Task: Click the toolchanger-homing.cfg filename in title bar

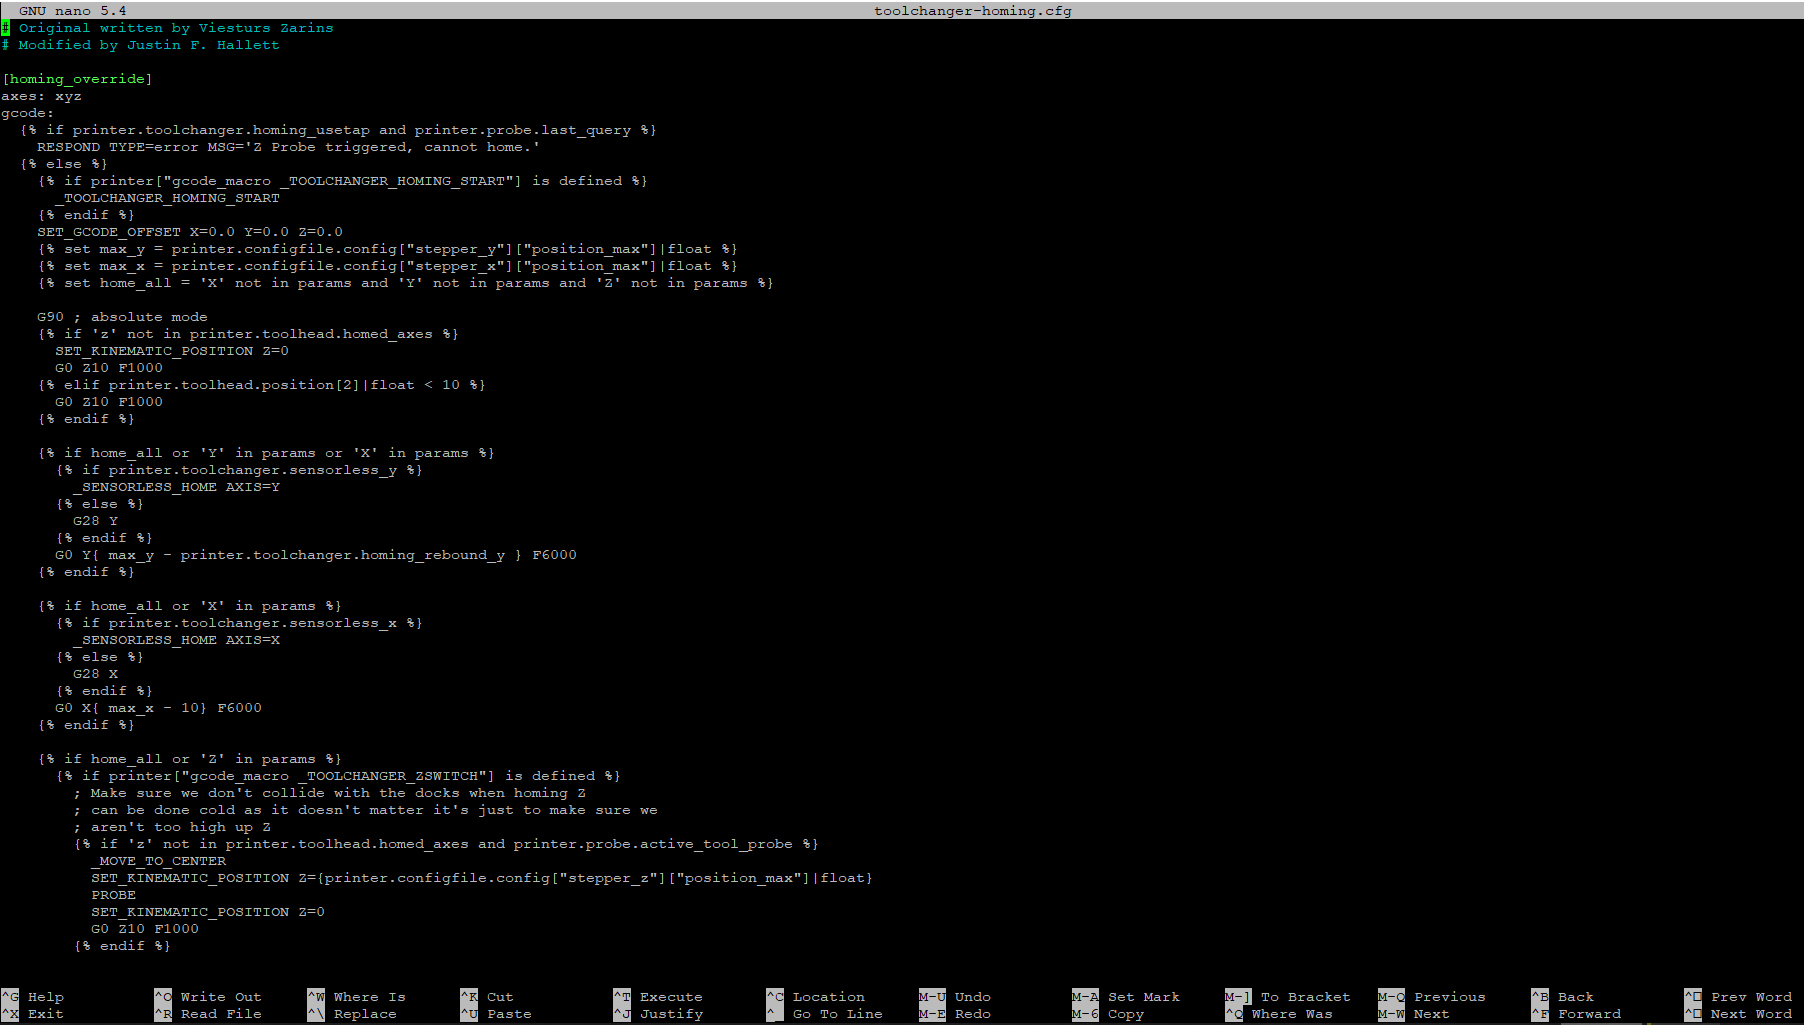Action: [972, 11]
